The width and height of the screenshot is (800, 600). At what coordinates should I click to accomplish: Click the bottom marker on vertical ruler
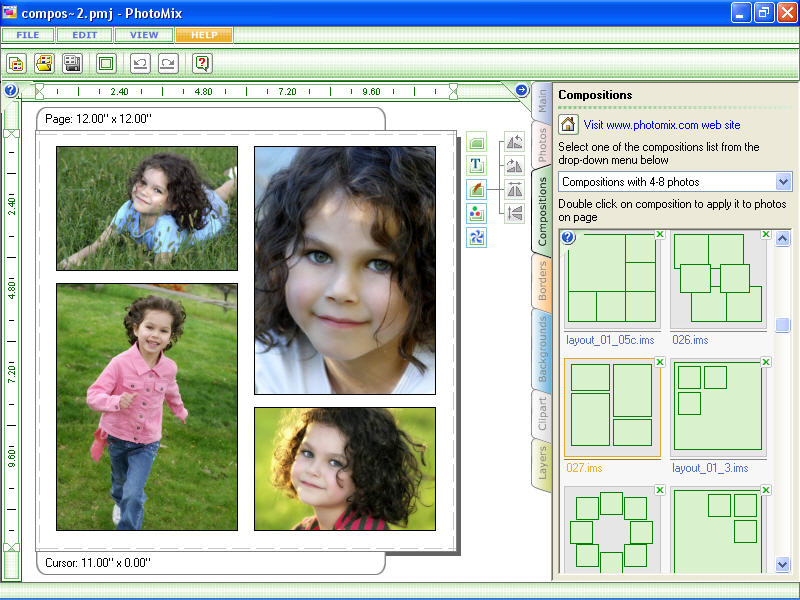click(11, 547)
